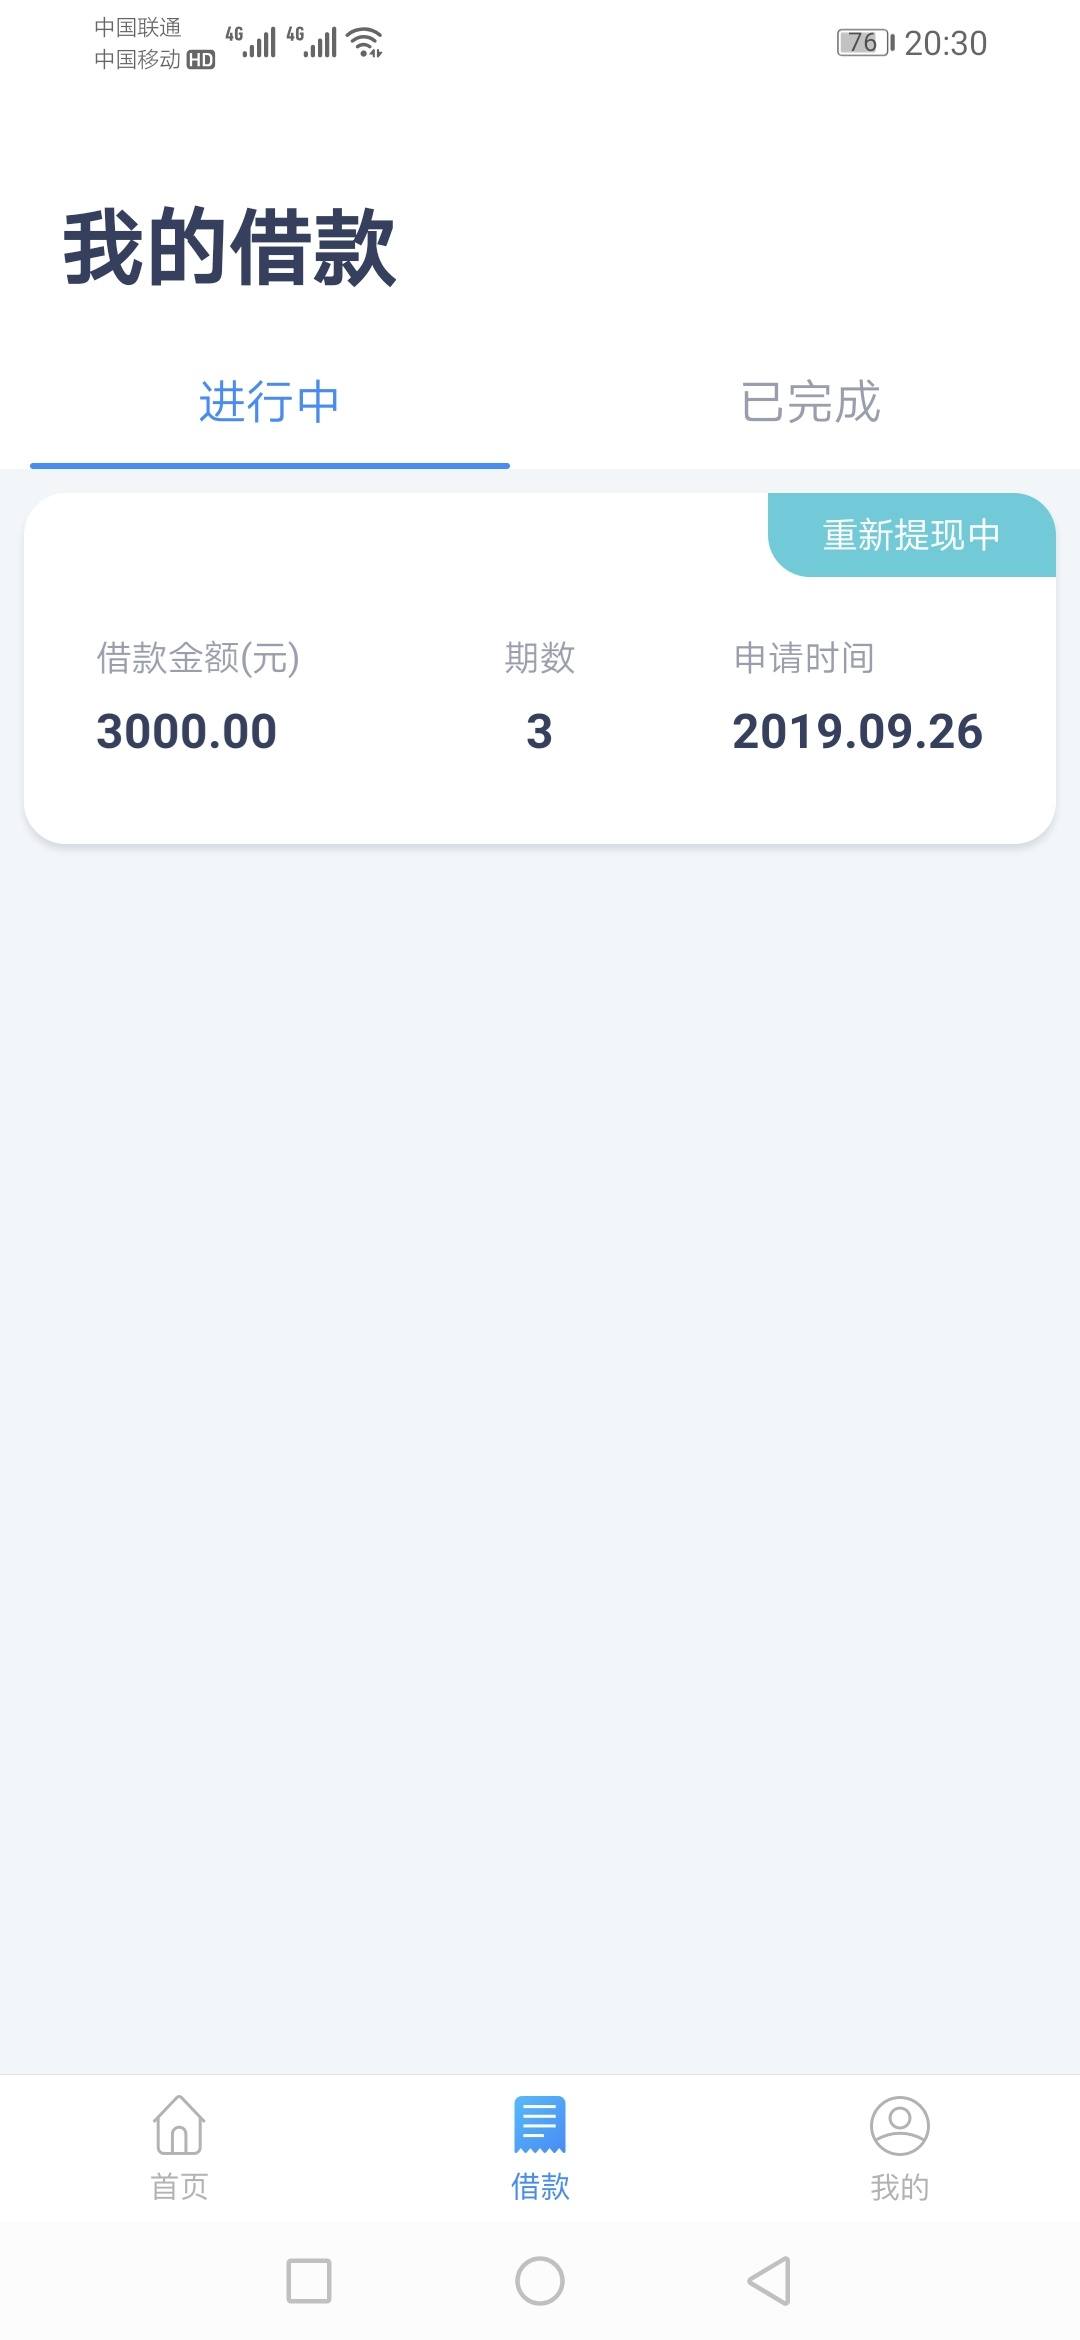Open the 我的 profile icon

(900, 2125)
